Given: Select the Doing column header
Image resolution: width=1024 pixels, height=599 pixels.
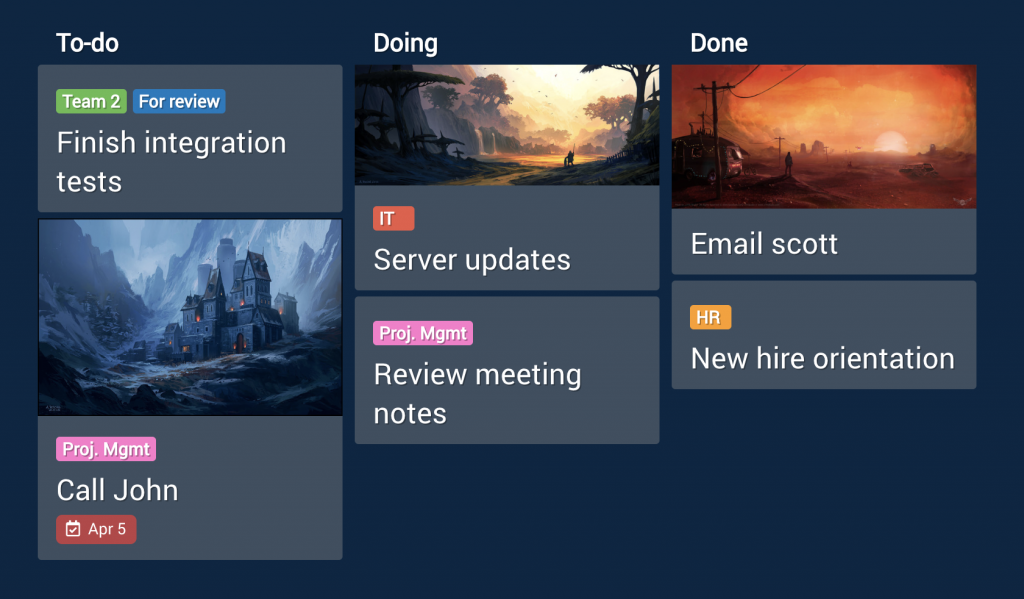Looking at the screenshot, I should tap(406, 43).
